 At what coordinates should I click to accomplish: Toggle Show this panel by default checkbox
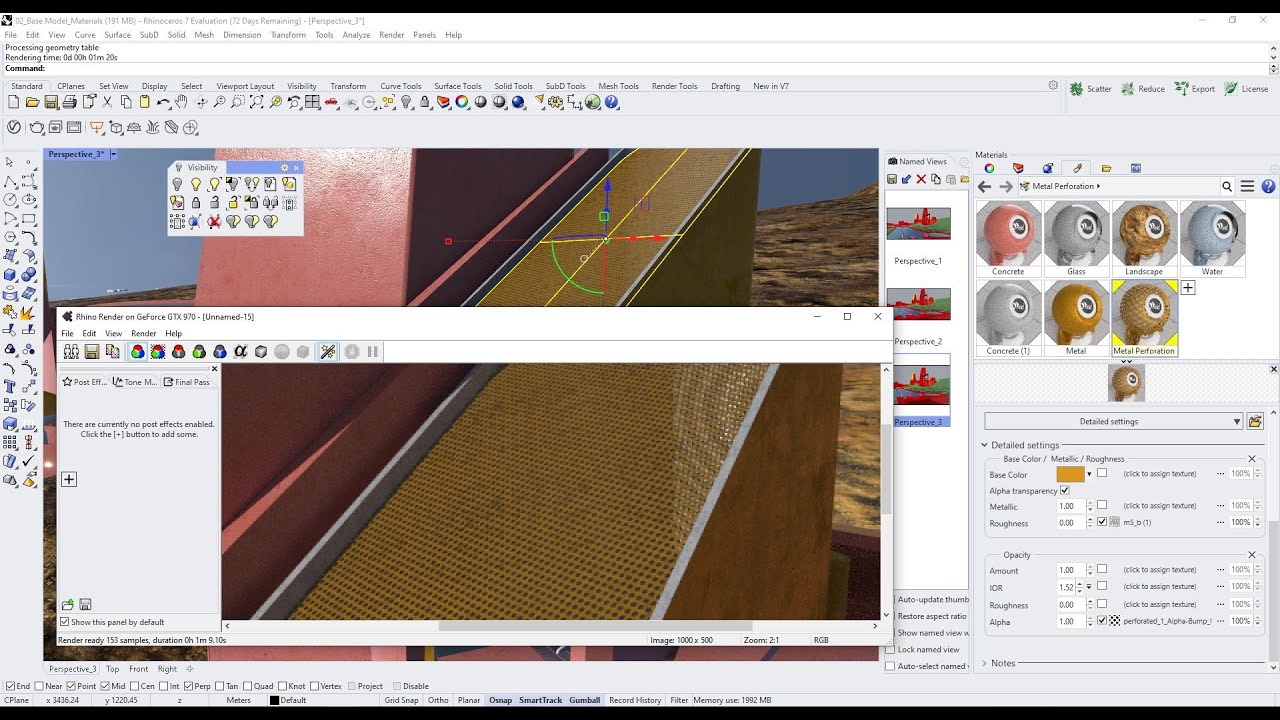point(65,622)
